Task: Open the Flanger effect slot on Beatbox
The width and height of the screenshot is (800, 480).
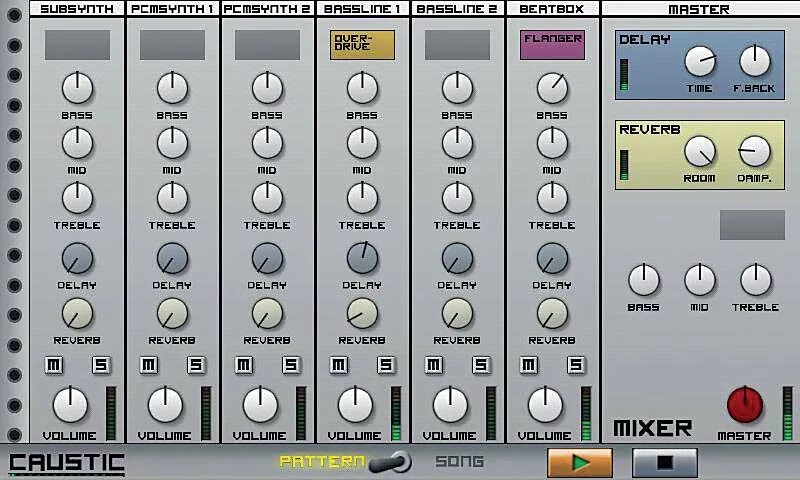Action: 552,45
